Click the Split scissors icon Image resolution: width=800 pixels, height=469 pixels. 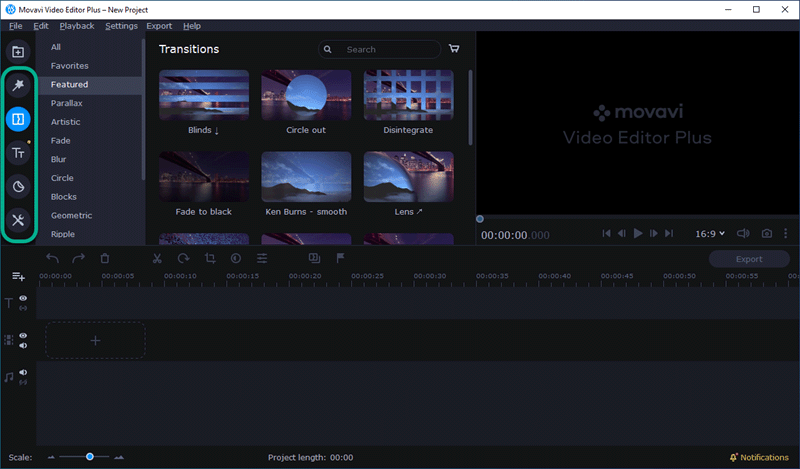click(157, 258)
